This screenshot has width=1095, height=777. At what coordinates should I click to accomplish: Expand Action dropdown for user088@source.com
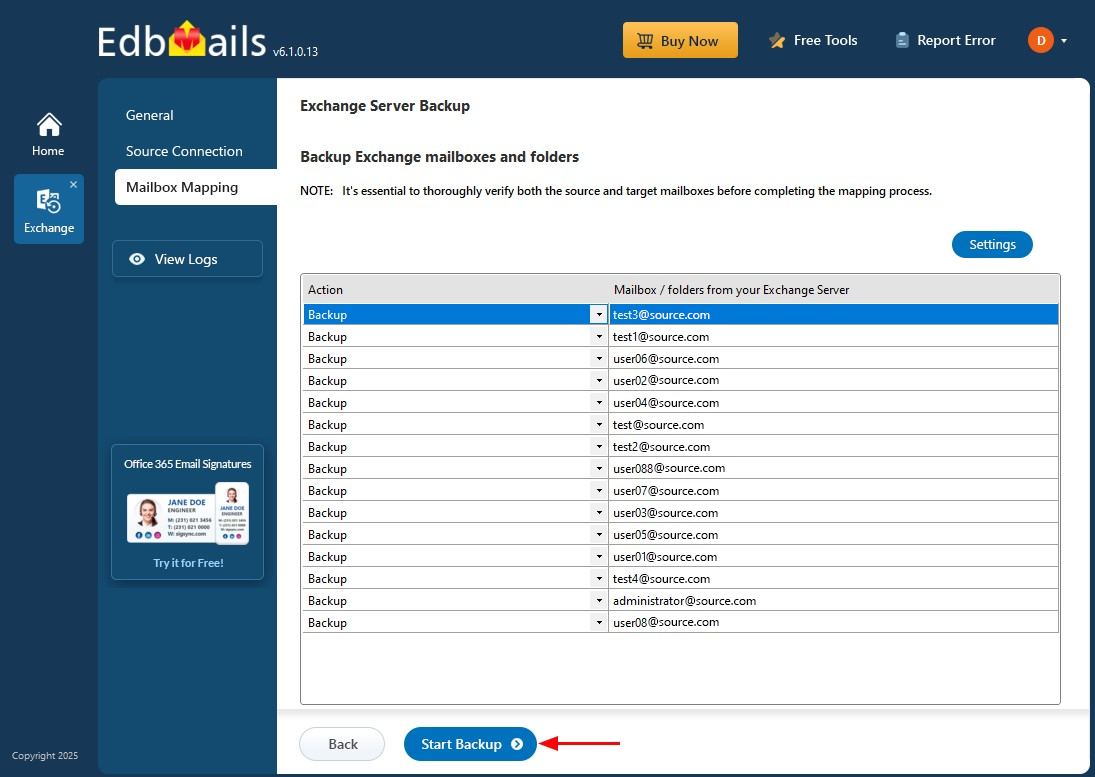[x=598, y=468]
